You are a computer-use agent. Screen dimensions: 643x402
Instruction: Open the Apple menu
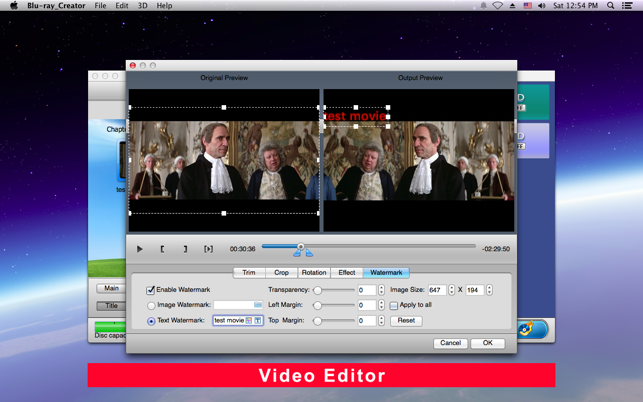(14, 6)
